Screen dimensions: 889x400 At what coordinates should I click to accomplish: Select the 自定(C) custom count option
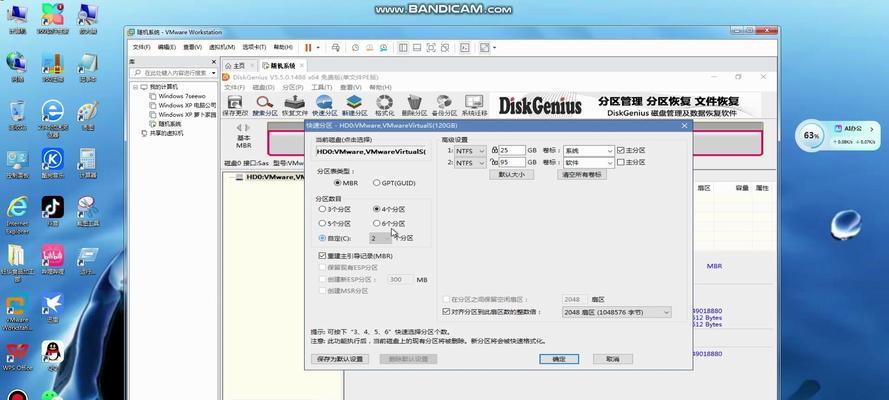tap(335, 239)
